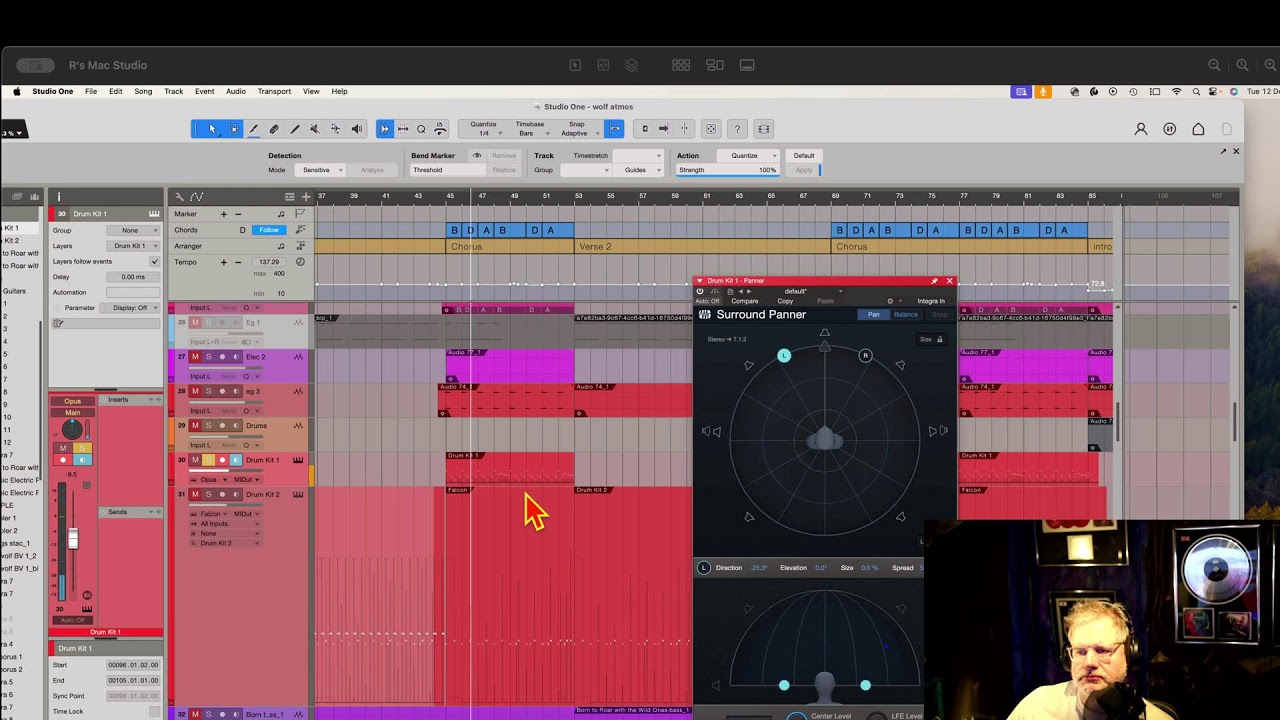
Task: Open the help question mark button
Action: point(737,129)
